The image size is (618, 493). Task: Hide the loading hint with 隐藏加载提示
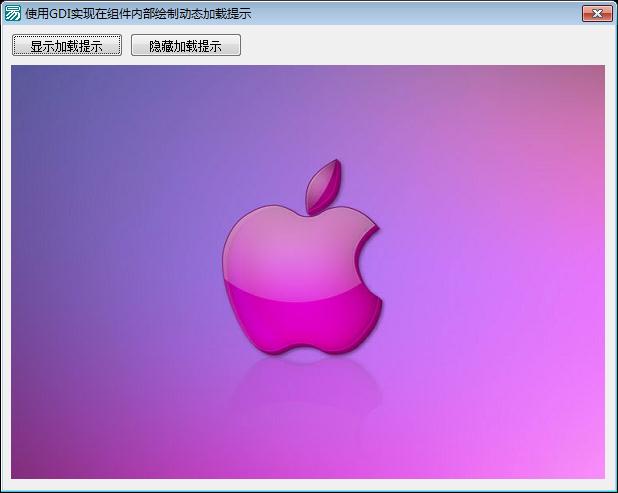click(x=186, y=45)
